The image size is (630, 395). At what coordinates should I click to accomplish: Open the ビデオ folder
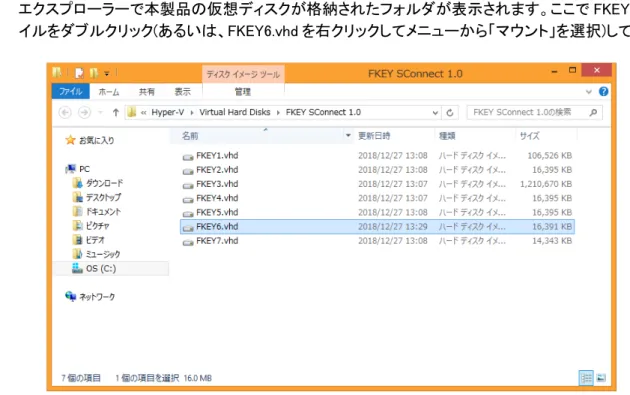(95, 240)
